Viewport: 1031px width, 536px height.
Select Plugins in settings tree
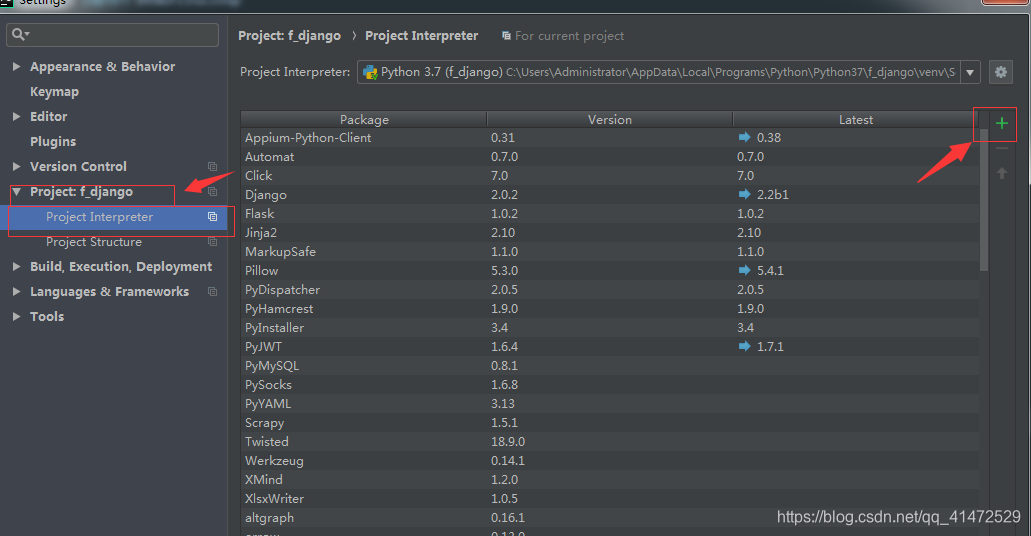click(x=53, y=141)
